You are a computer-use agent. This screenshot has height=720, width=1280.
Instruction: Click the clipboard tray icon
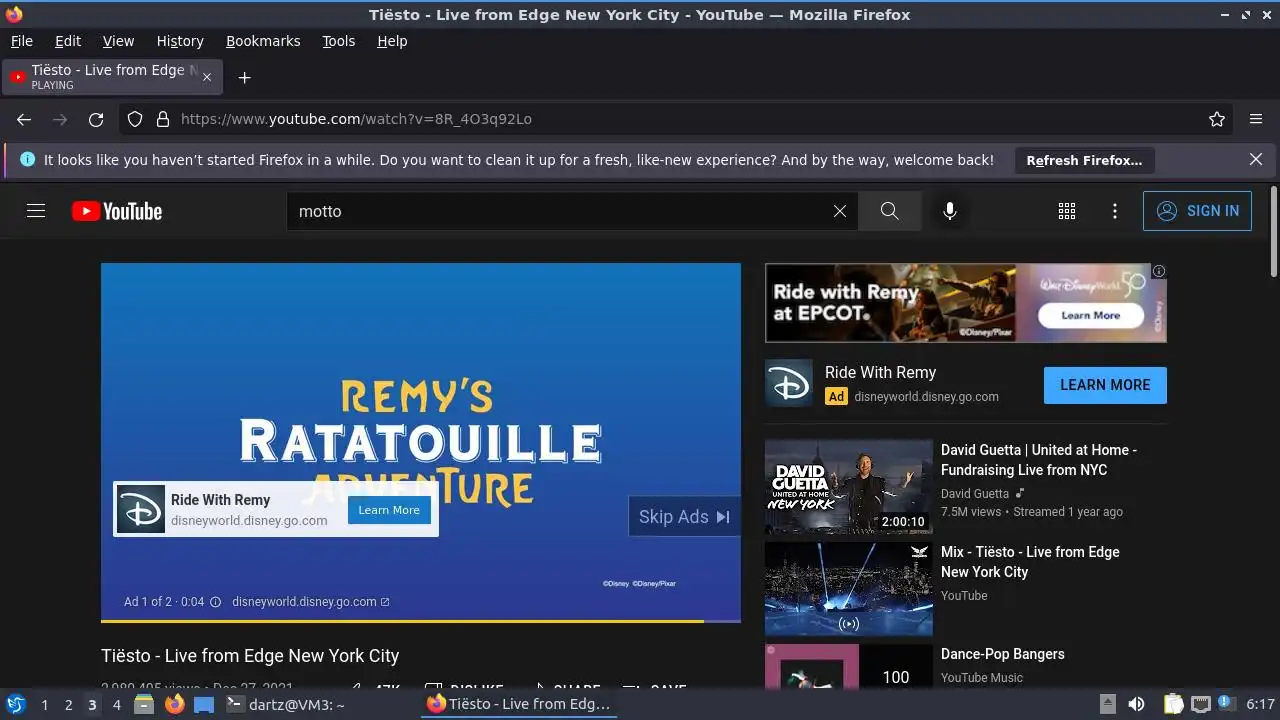tap(1173, 704)
